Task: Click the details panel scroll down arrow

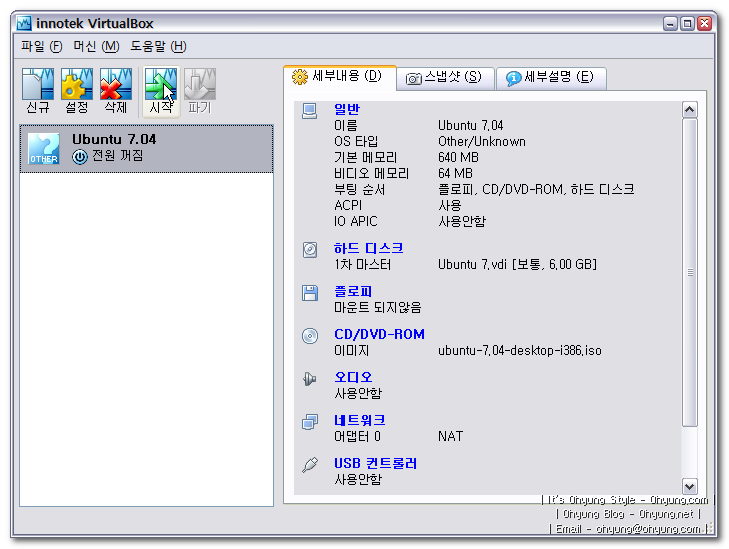Action: (x=689, y=487)
